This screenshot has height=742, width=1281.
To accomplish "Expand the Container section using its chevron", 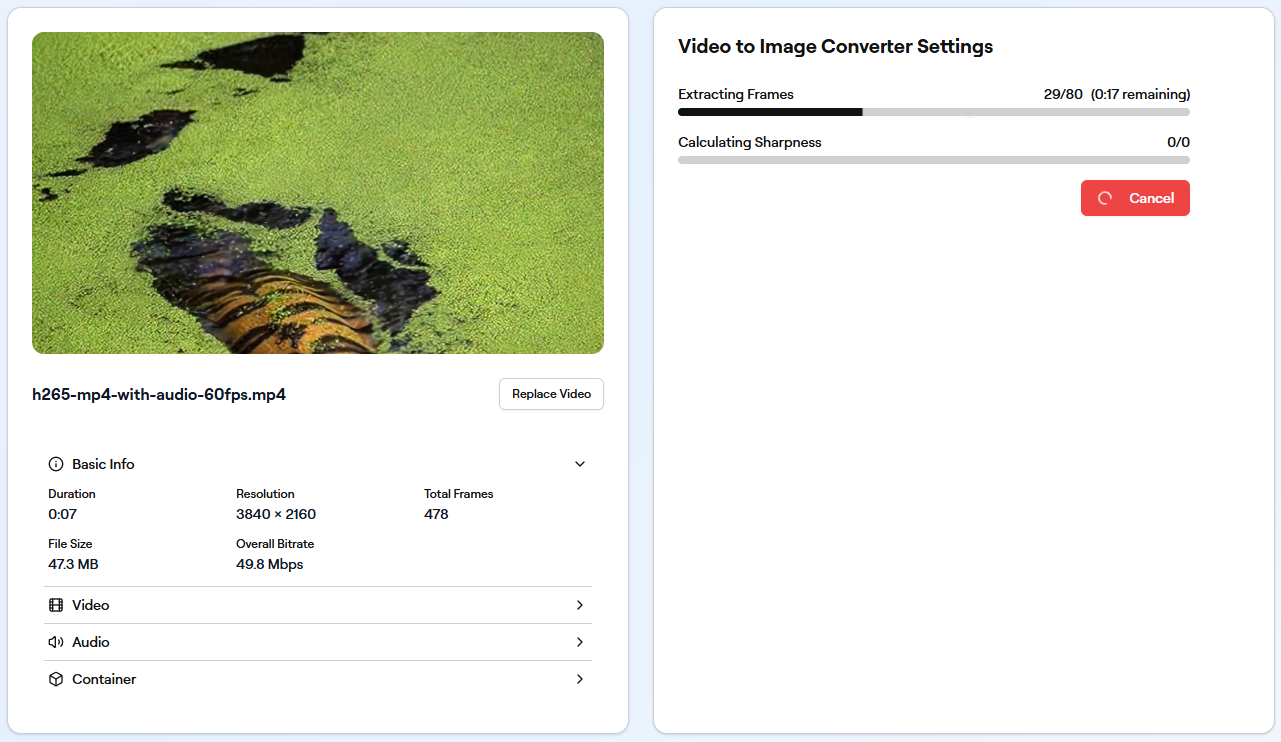I will click(x=579, y=679).
